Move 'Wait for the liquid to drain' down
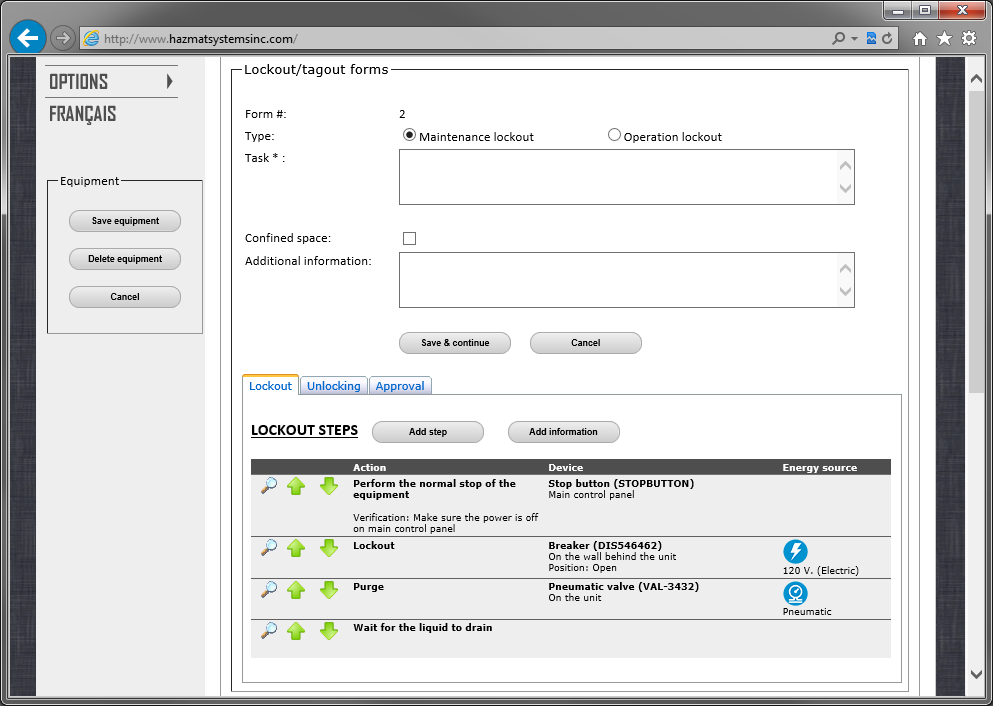 (329, 631)
